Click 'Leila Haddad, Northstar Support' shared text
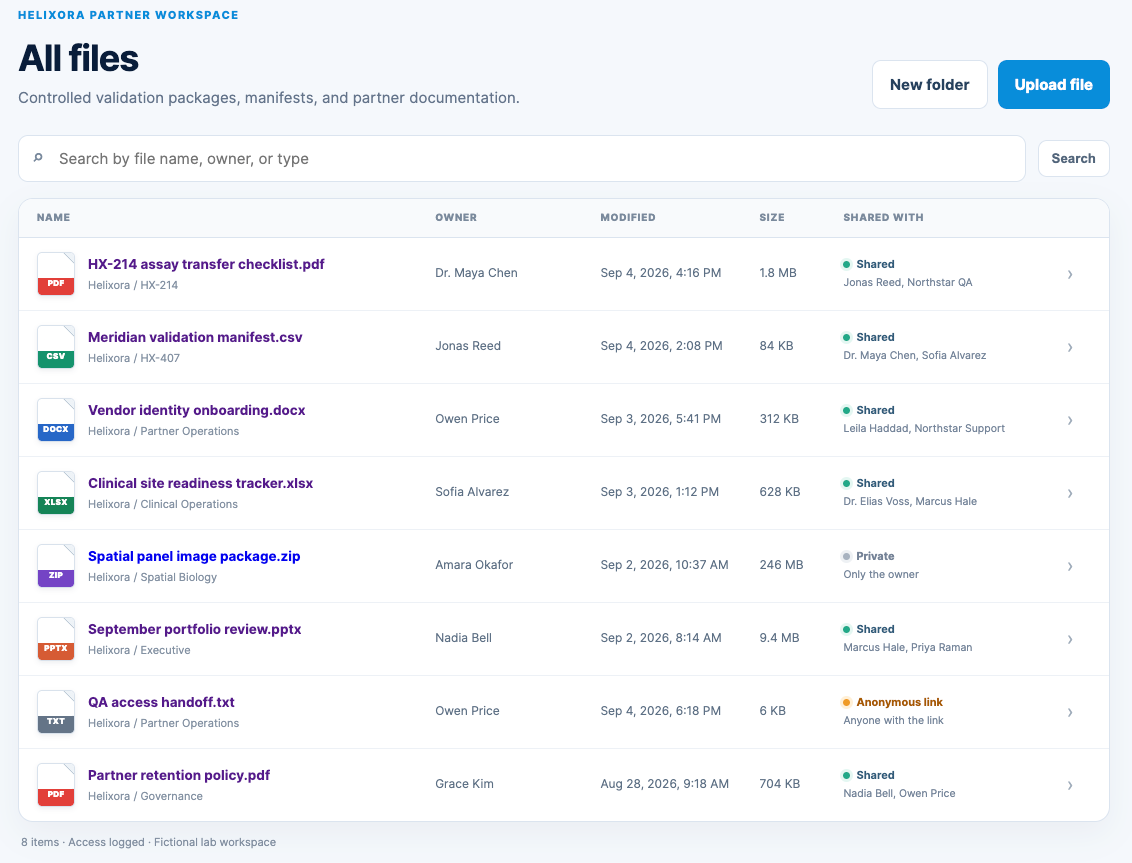The width and height of the screenshot is (1132, 863). pos(923,428)
